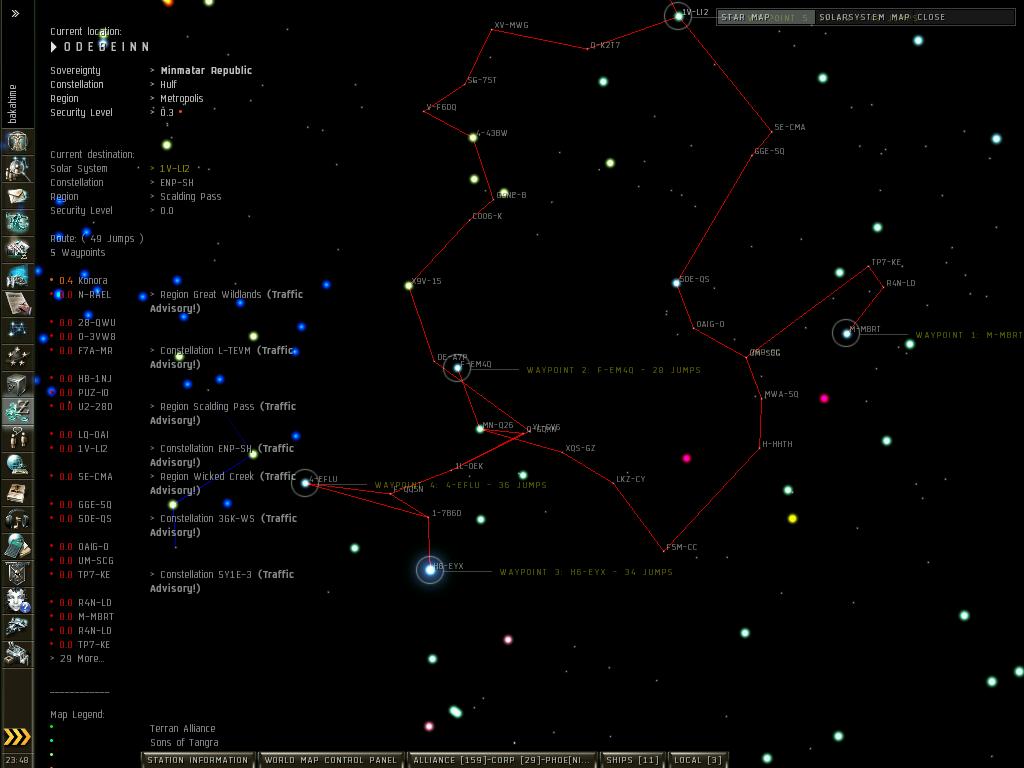Open the World Map Control Panel tab

pos(330,760)
